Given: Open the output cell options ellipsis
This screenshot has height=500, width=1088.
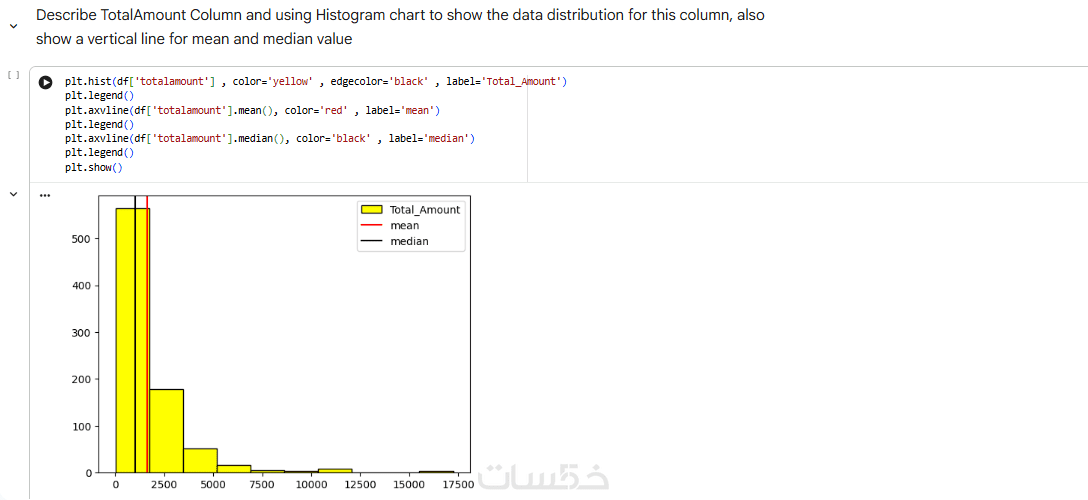Looking at the screenshot, I should click(x=44, y=195).
